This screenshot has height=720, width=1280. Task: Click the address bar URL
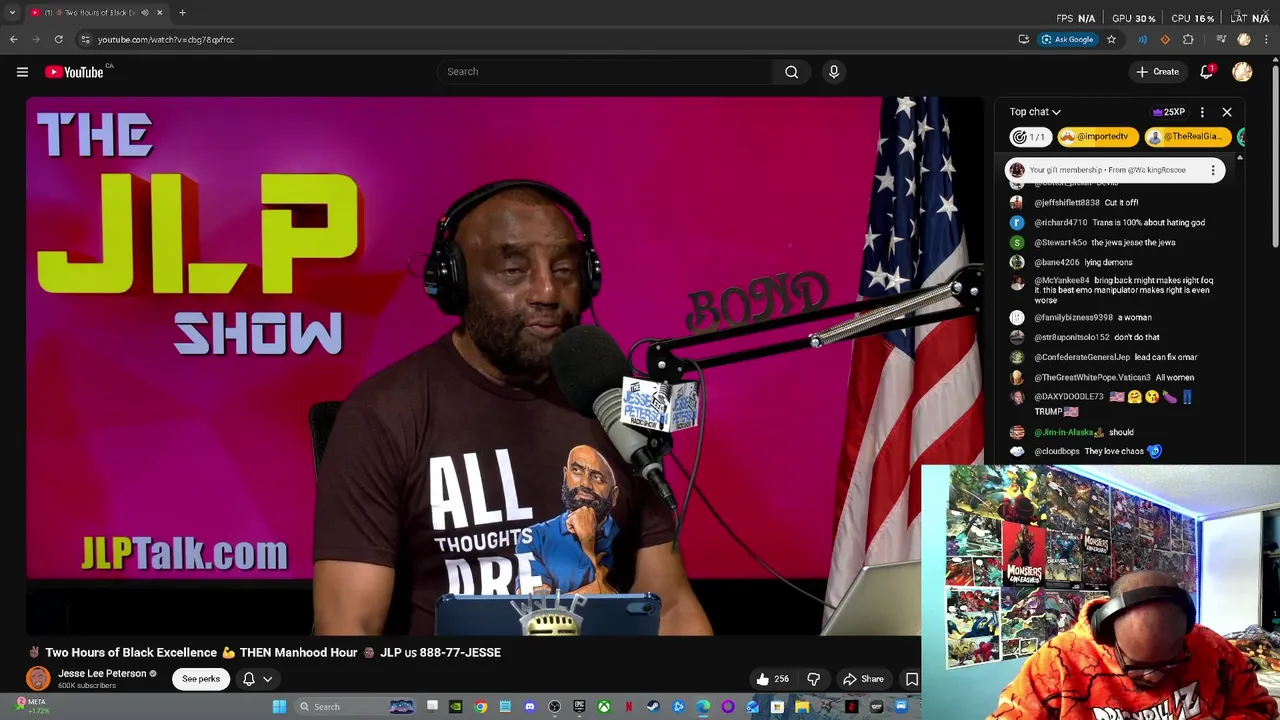click(x=166, y=39)
